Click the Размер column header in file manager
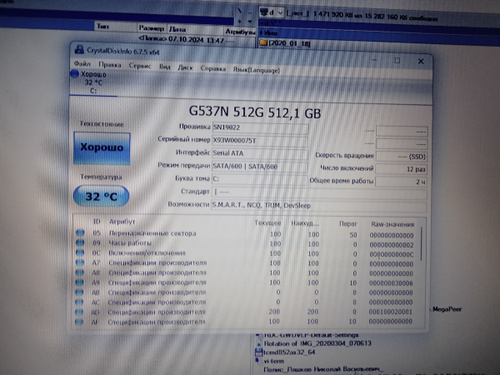 tap(152, 28)
